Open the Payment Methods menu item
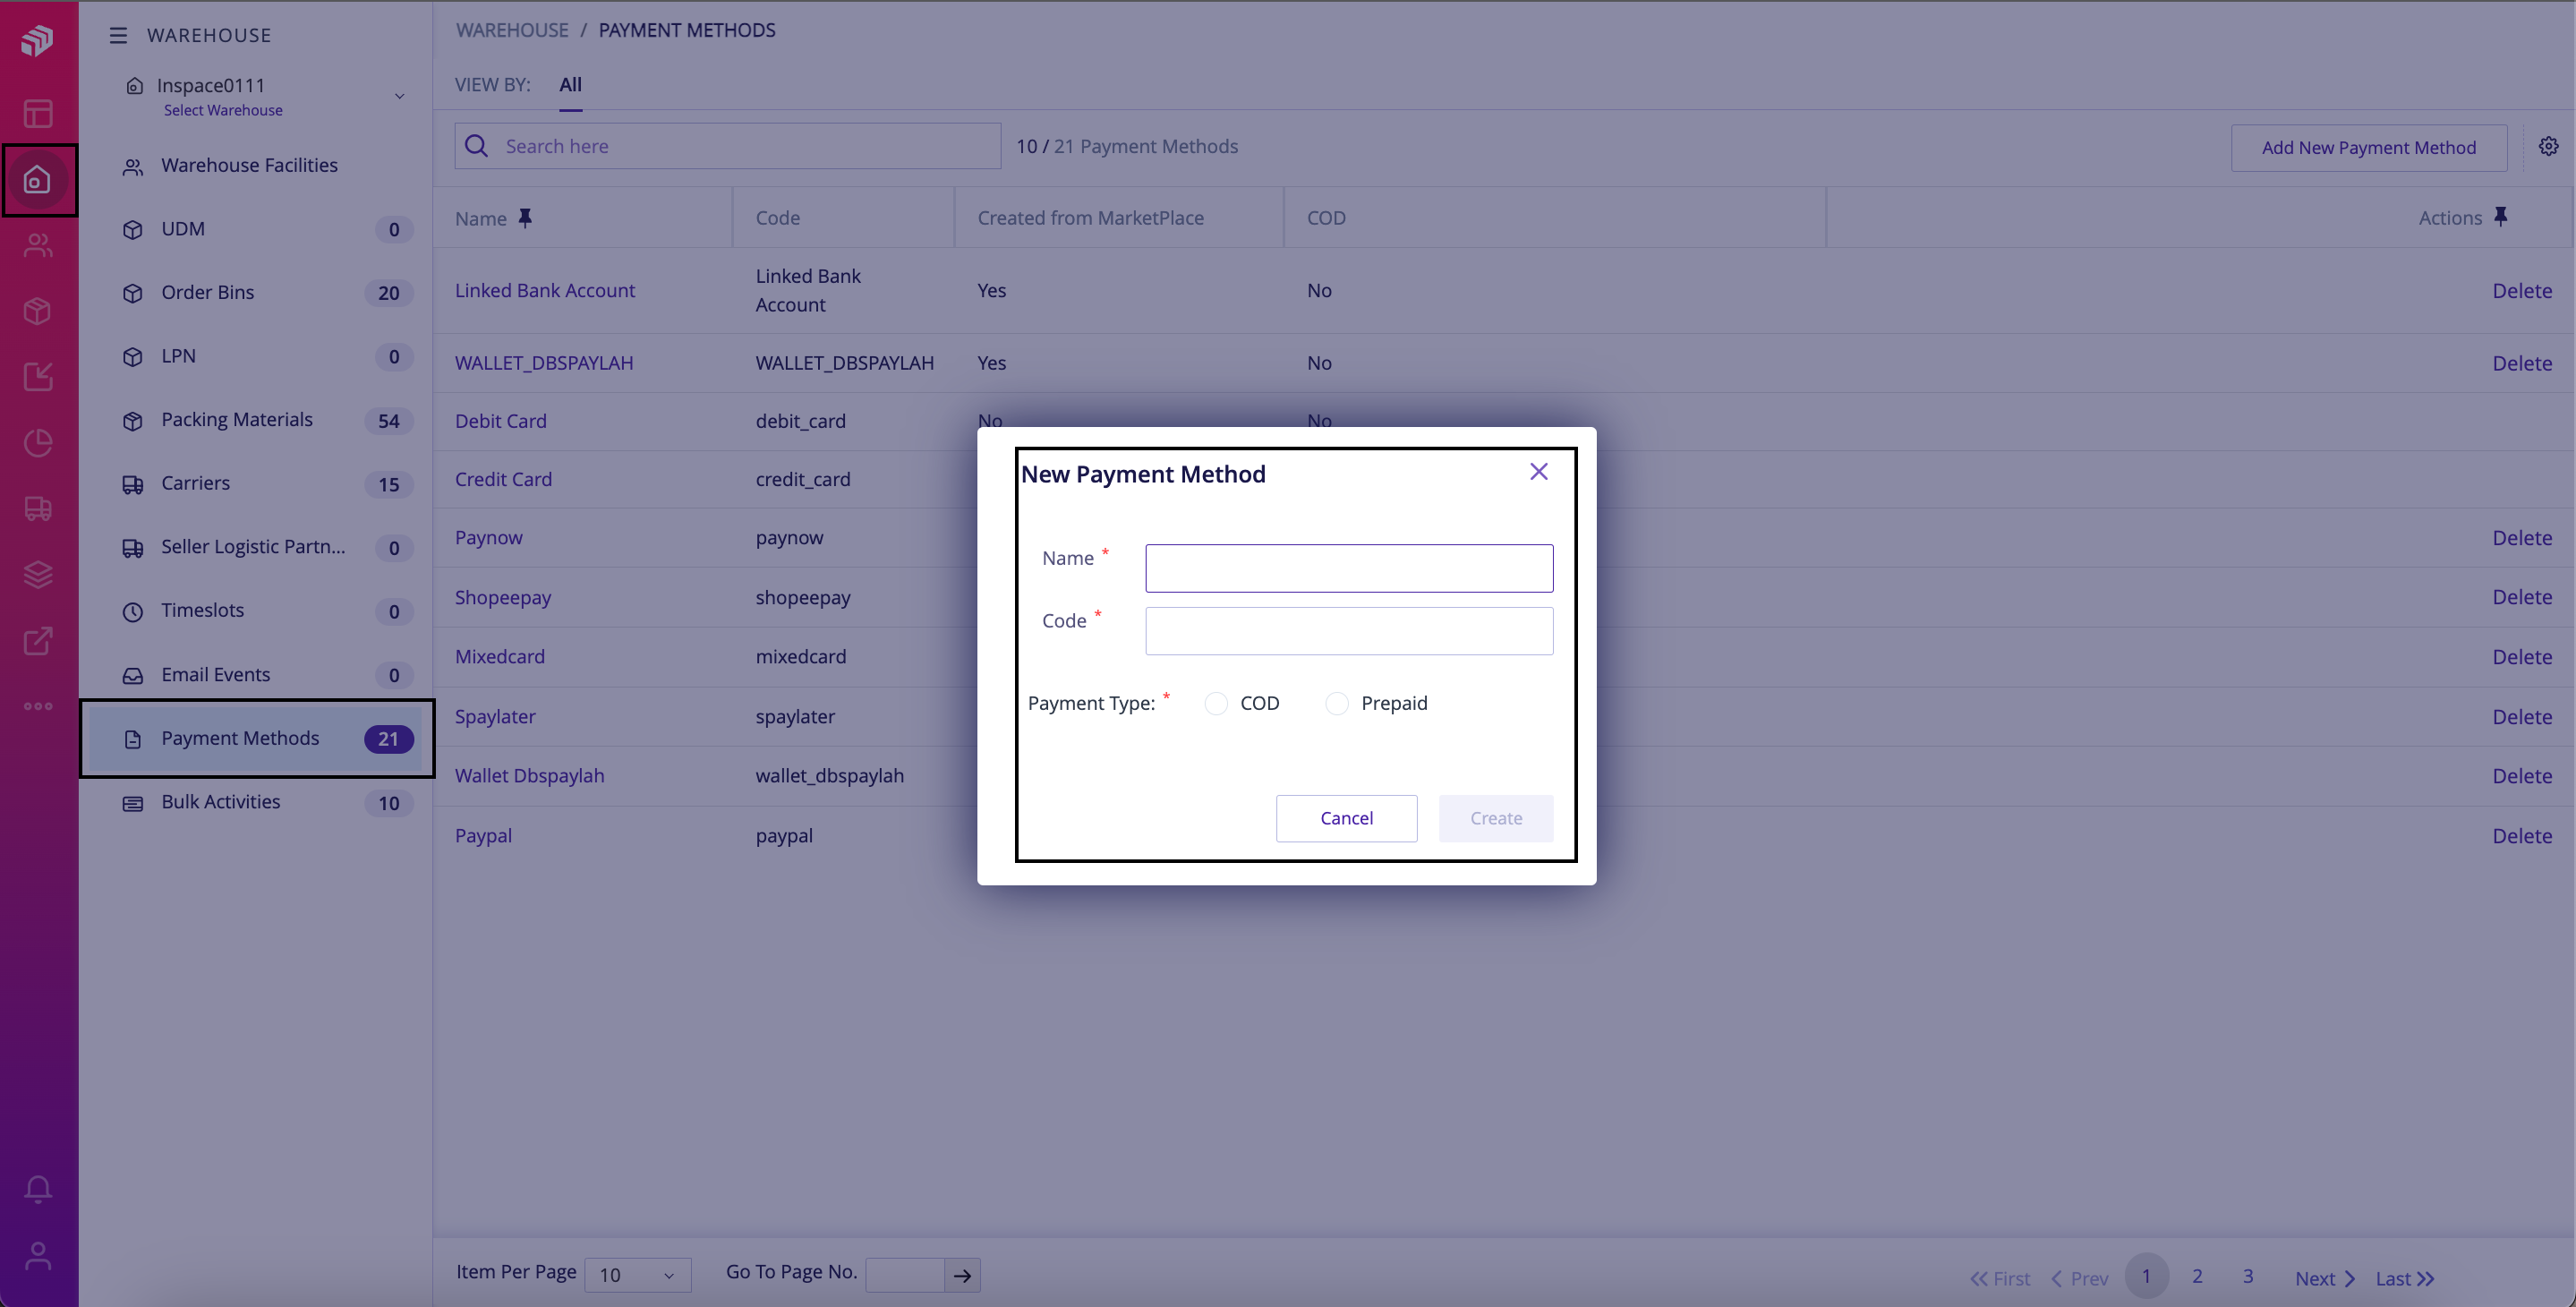This screenshot has height=1307, width=2576. [257, 739]
